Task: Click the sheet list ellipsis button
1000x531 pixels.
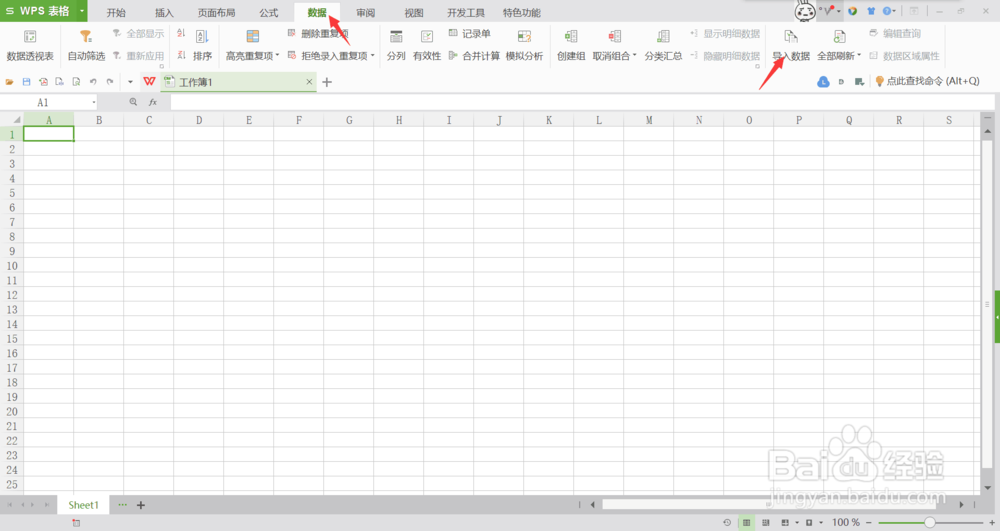Action: pos(122,505)
